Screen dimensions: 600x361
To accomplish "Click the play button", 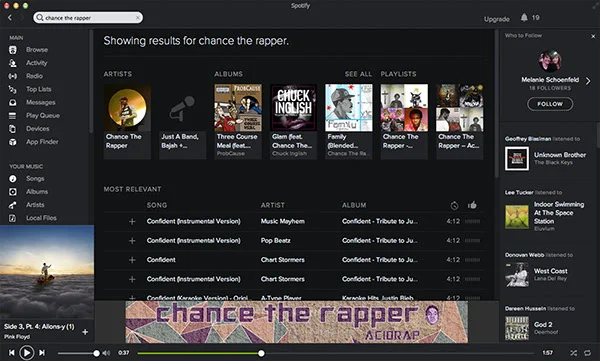I will [26, 353].
